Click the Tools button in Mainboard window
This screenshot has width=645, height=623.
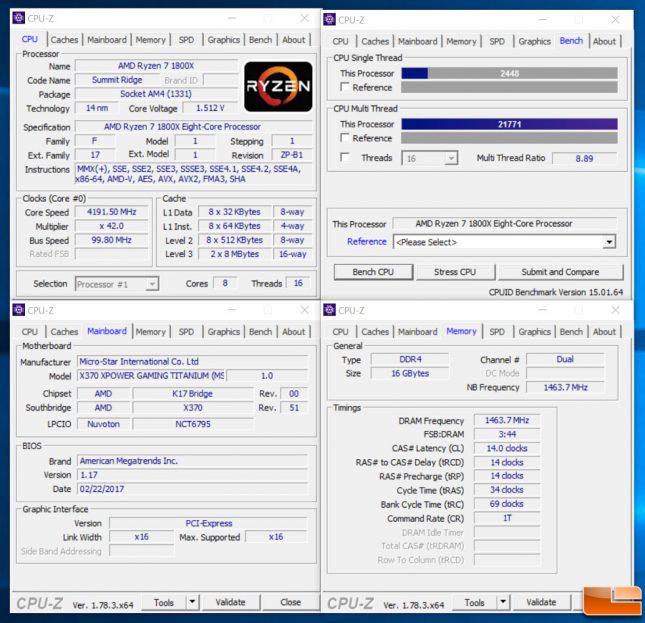[163, 602]
